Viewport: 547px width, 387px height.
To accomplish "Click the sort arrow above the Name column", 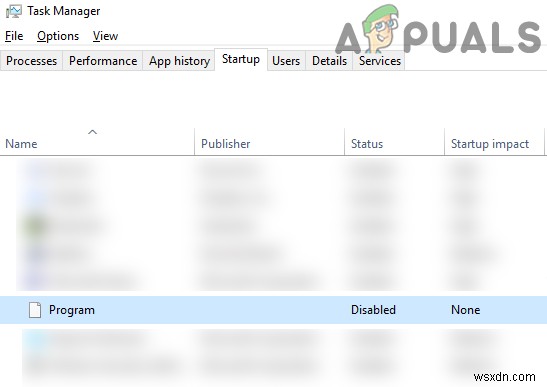I will tap(92, 132).
